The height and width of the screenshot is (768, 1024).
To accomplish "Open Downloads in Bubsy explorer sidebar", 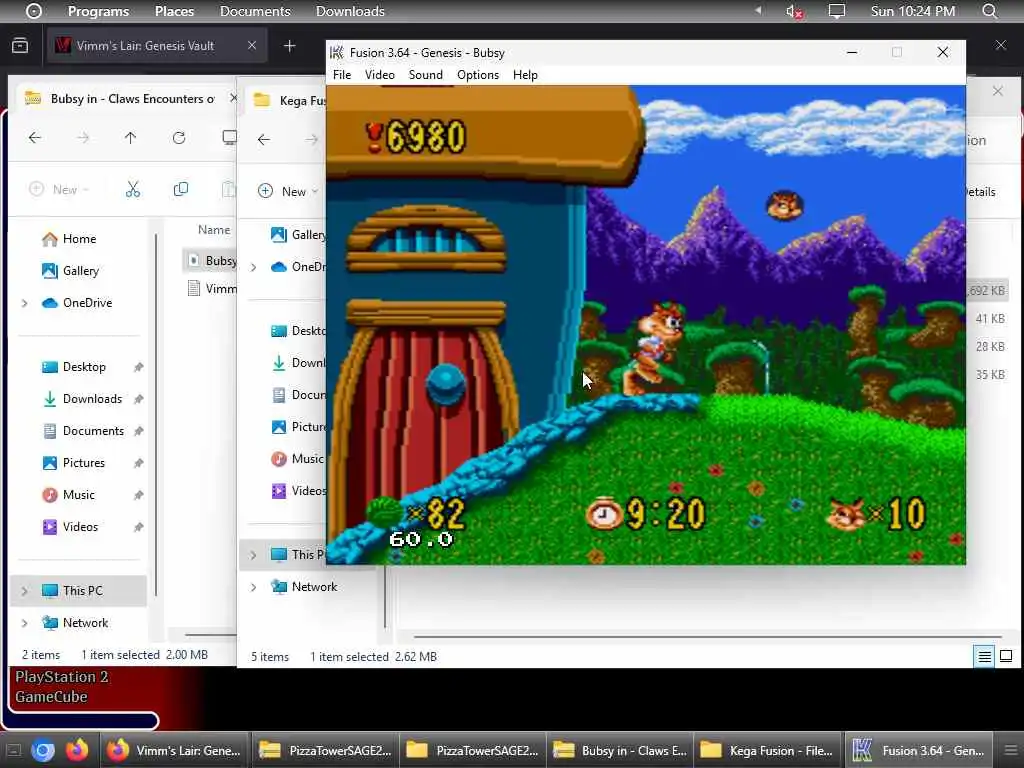I will (92, 399).
